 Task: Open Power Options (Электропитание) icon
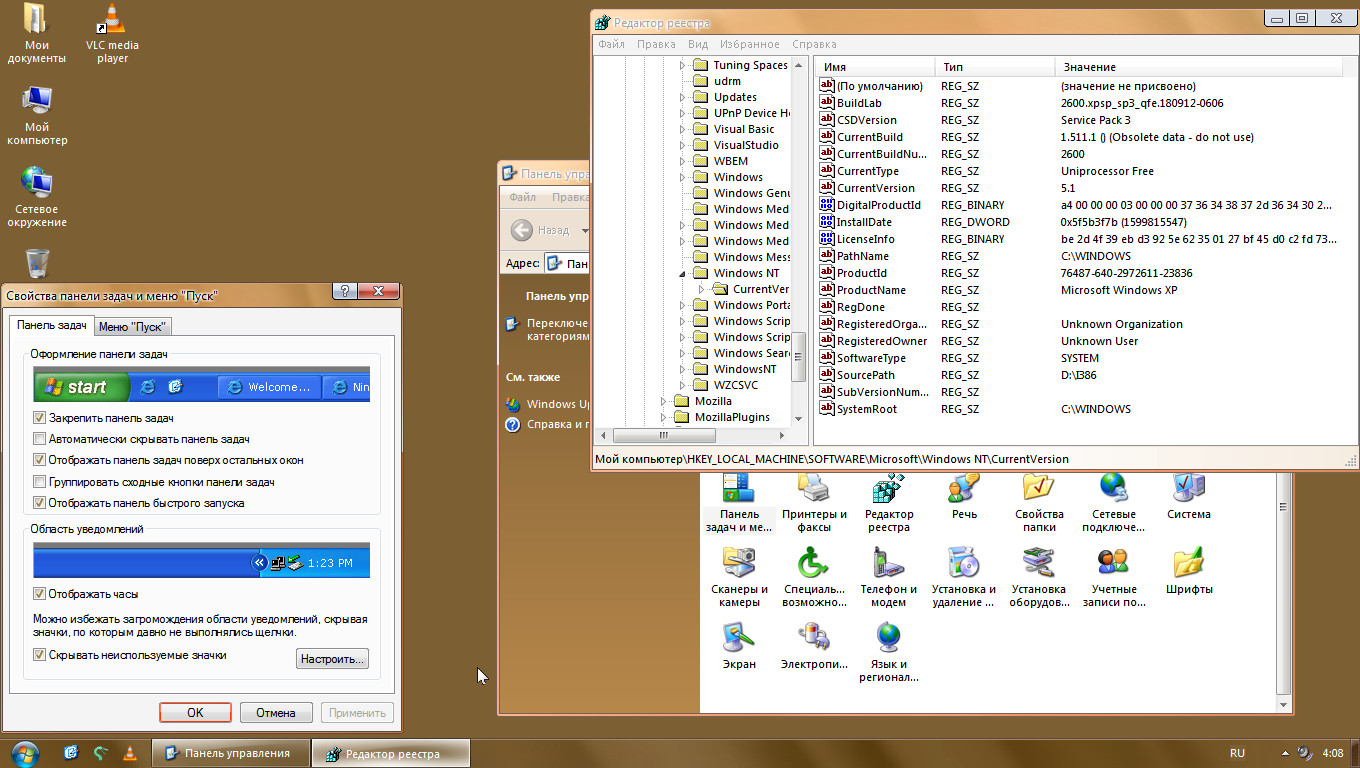[x=814, y=645]
